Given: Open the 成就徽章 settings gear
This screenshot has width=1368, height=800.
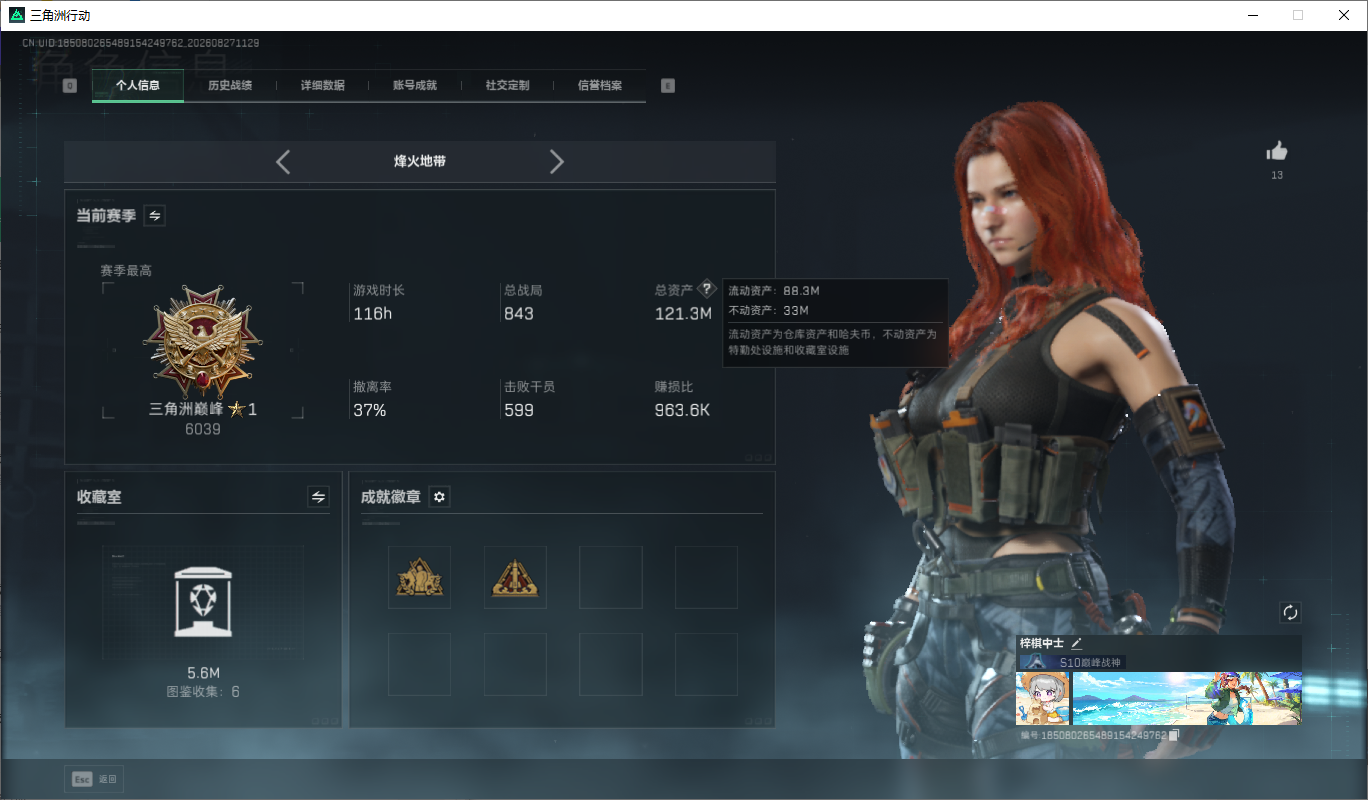Looking at the screenshot, I should [x=439, y=497].
